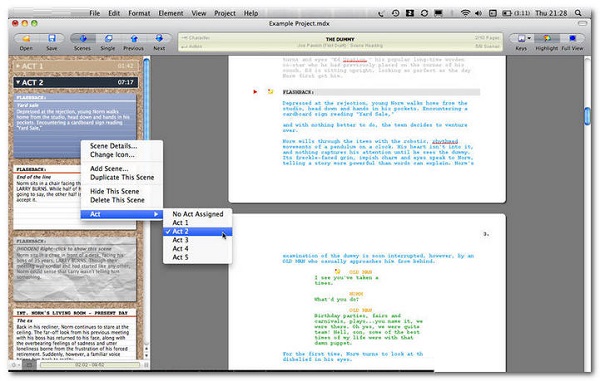Image resolution: width=600 pixels, height=381 pixels.
Task: Go to Next scene icon
Action: click(x=159, y=38)
